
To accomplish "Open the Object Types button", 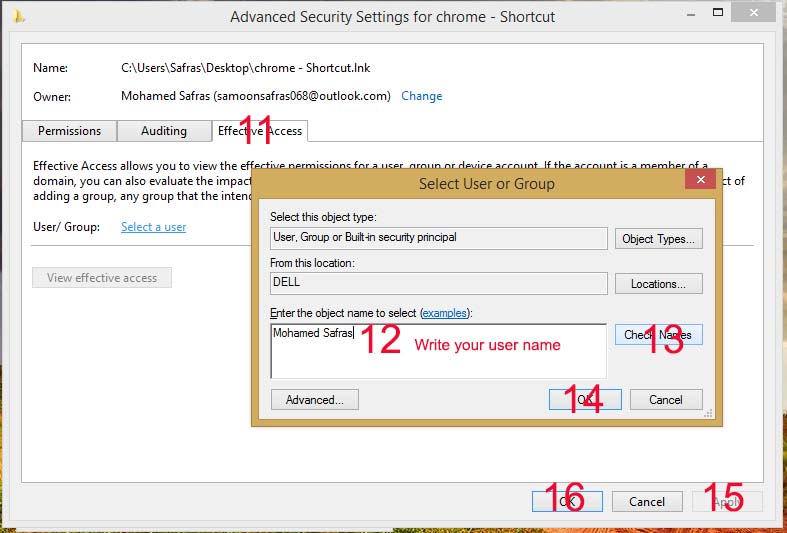I will click(658, 239).
